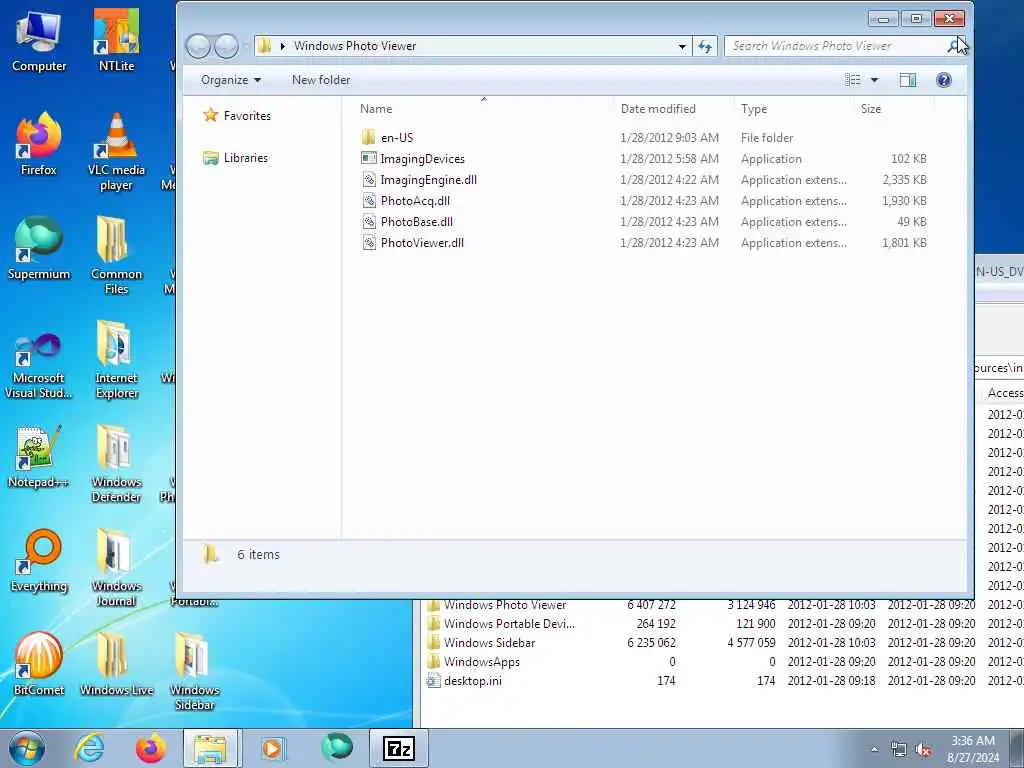Expand the address bar history dropdown
This screenshot has width=1024, height=768.
pos(682,46)
